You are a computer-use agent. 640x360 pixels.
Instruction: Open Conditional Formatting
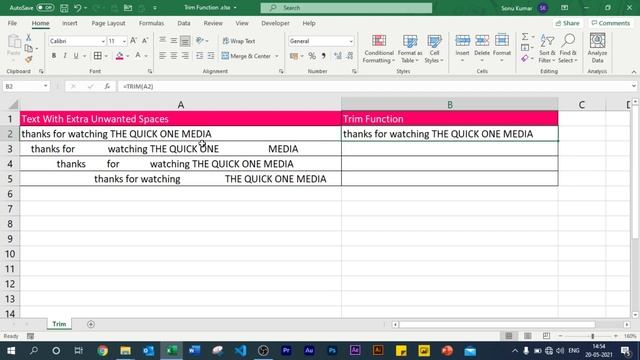(379, 49)
